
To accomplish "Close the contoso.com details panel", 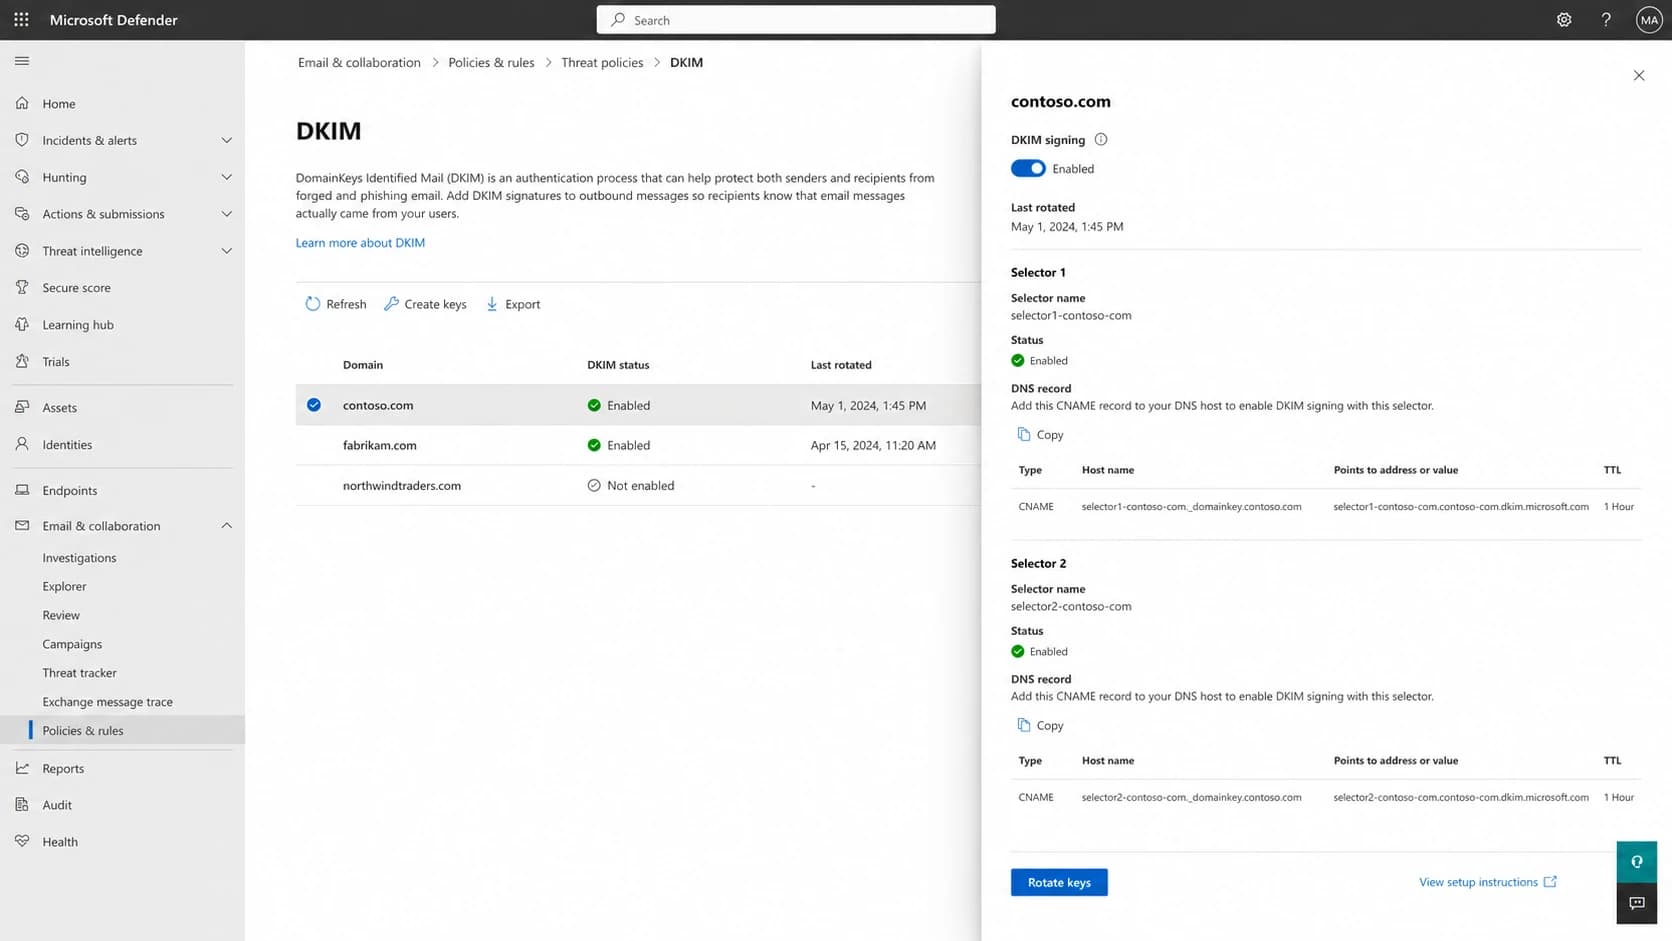I will [1639, 75].
